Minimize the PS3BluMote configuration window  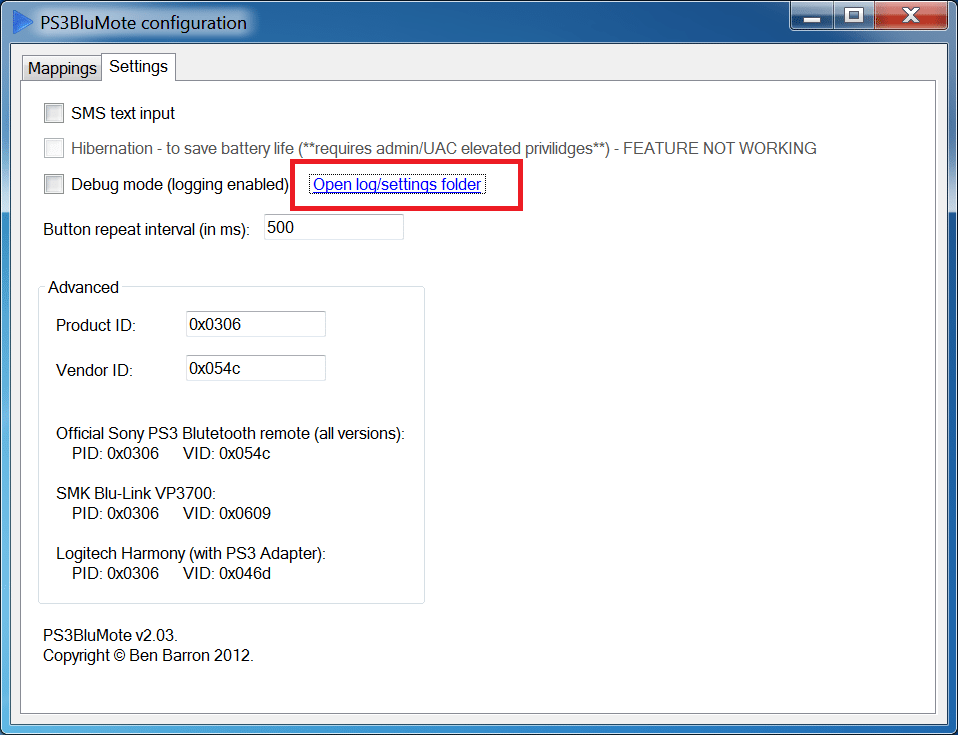812,16
